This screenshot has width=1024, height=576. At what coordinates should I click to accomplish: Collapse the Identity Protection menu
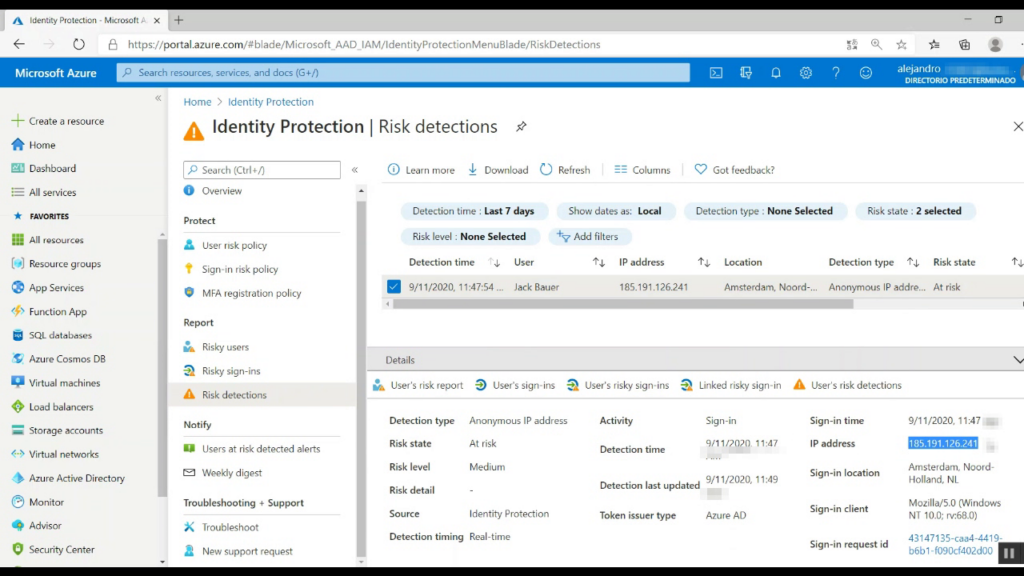(x=355, y=170)
